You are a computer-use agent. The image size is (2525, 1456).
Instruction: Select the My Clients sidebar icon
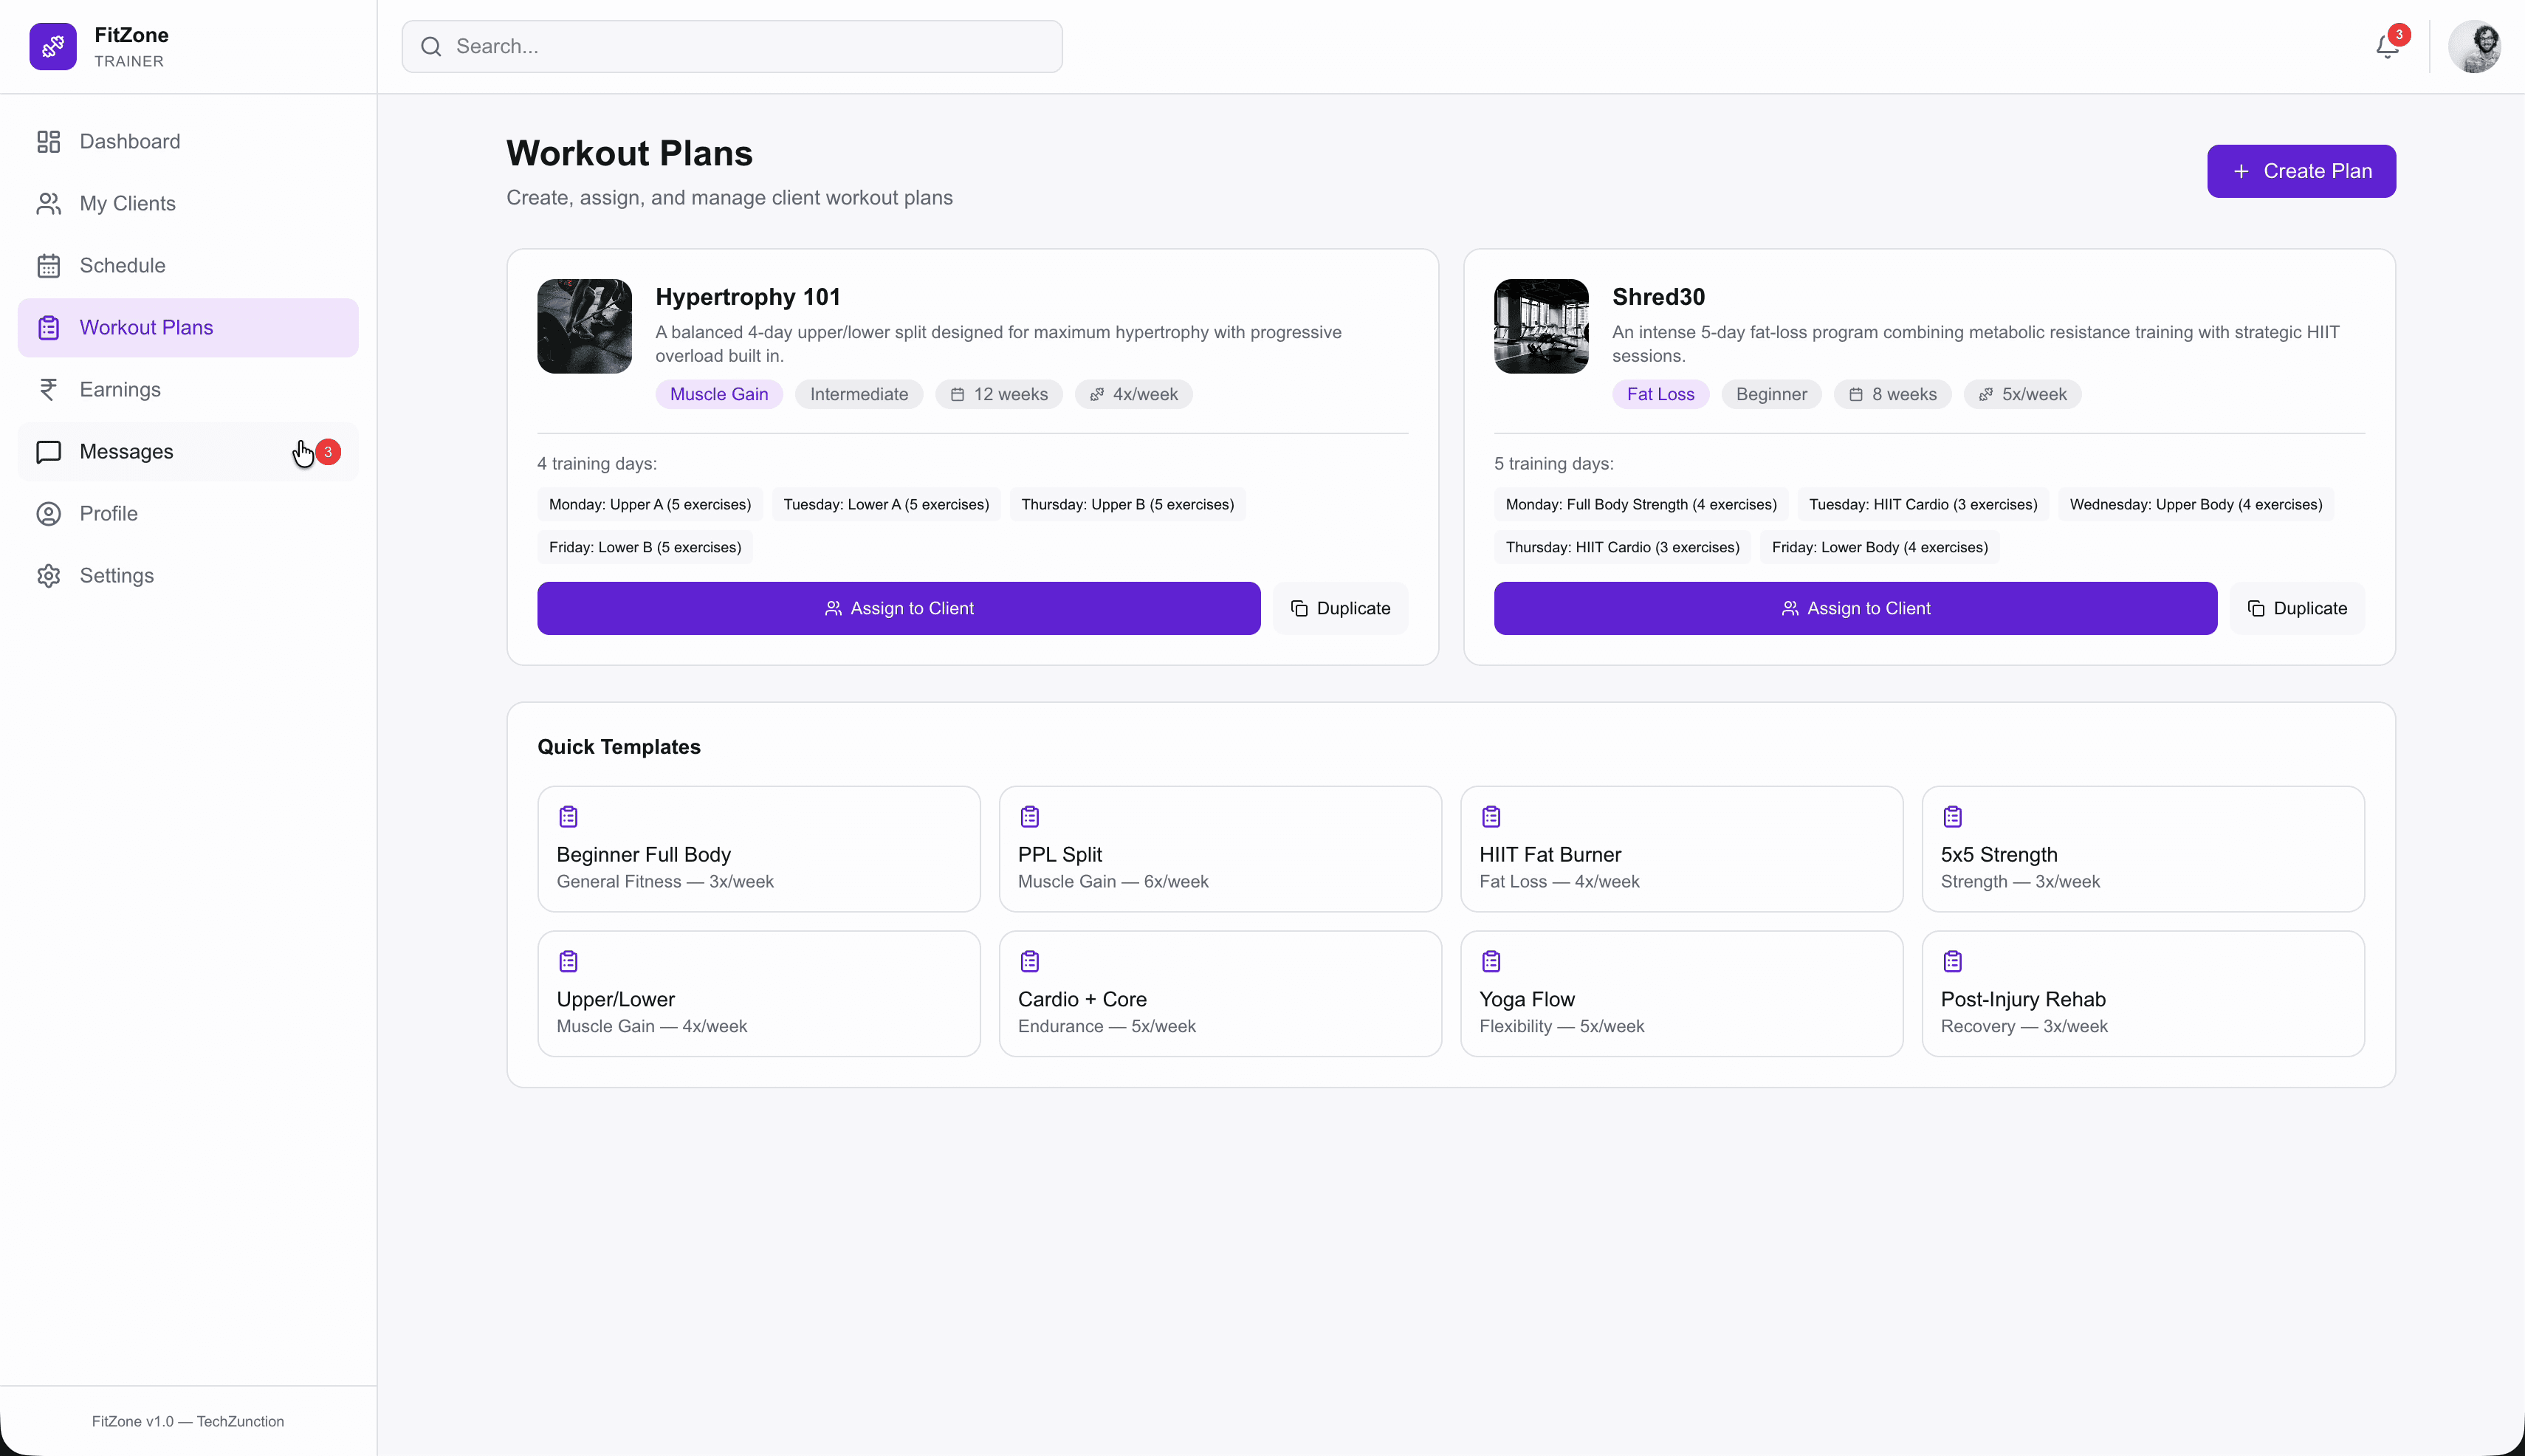(x=49, y=203)
